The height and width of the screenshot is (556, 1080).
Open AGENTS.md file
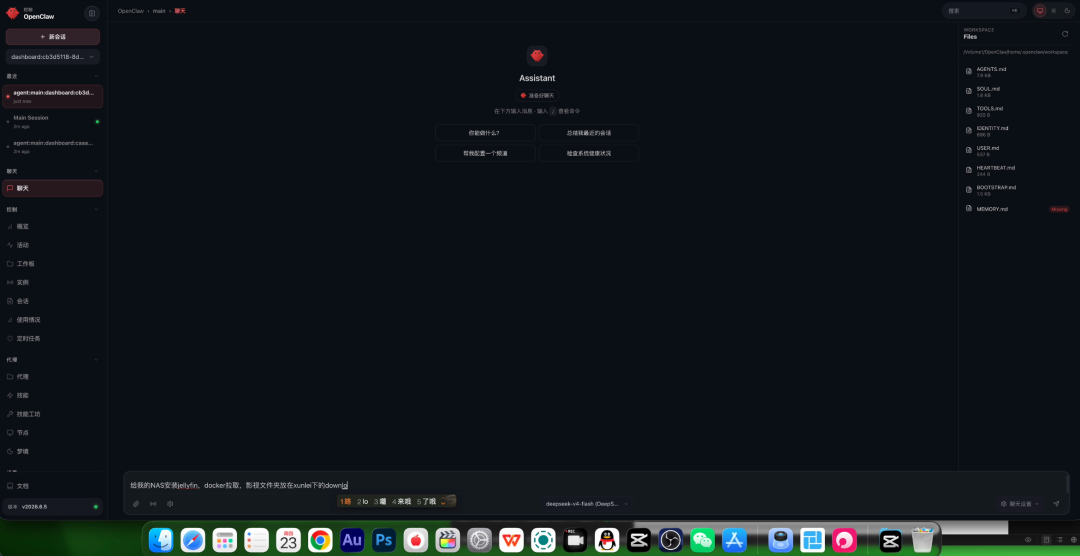pyautogui.click(x=1017, y=72)
